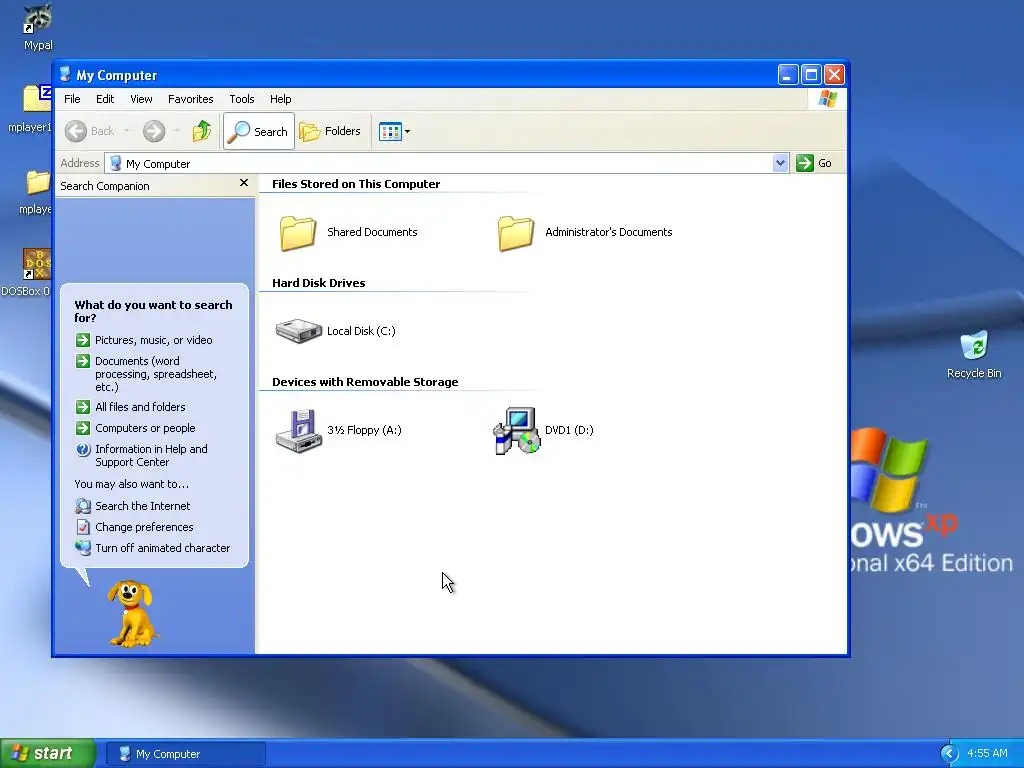This screenshot has height=768, width=1024.
Task: Click the question mark Help icon
Action: pyautogui.click(x=83, y=449)
